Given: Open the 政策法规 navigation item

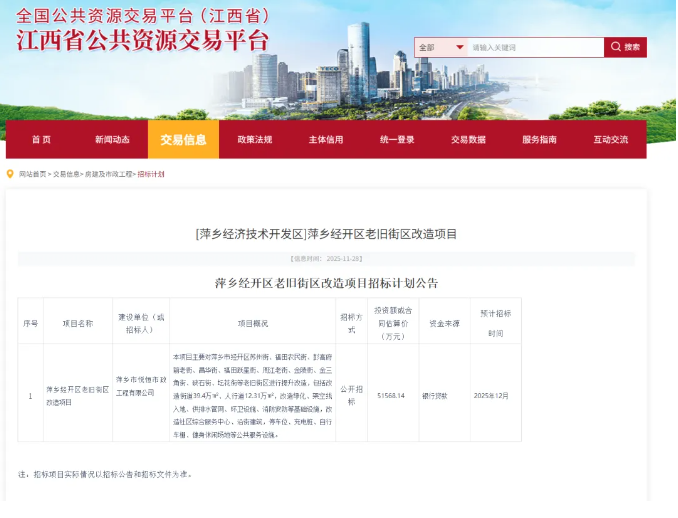Looking at the screenshot, I should click(x=254, y=140).
